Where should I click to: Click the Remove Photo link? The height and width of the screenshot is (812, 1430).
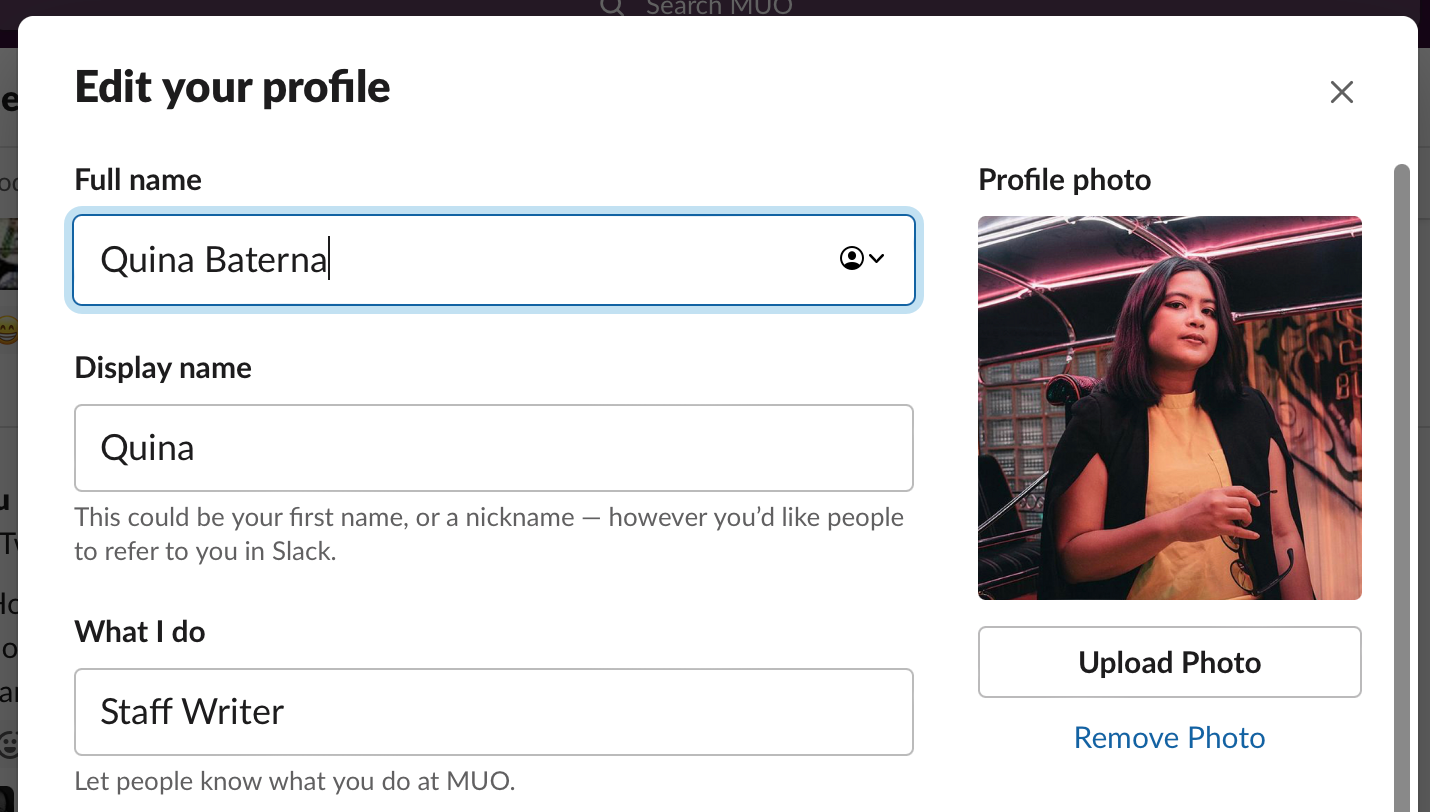pyautogui.click(x=1169, y=737)
